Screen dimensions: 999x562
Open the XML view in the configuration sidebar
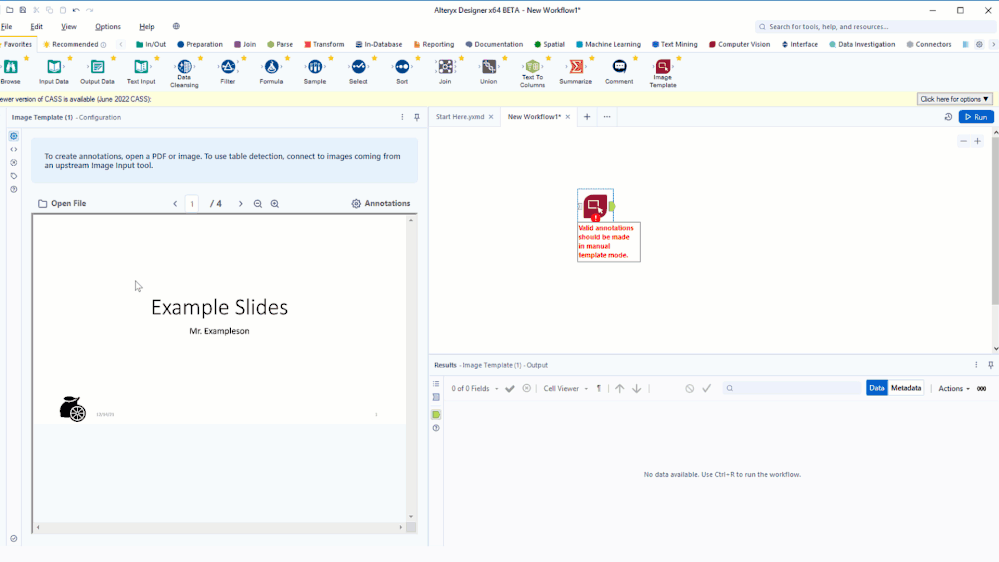click(13, 149)
